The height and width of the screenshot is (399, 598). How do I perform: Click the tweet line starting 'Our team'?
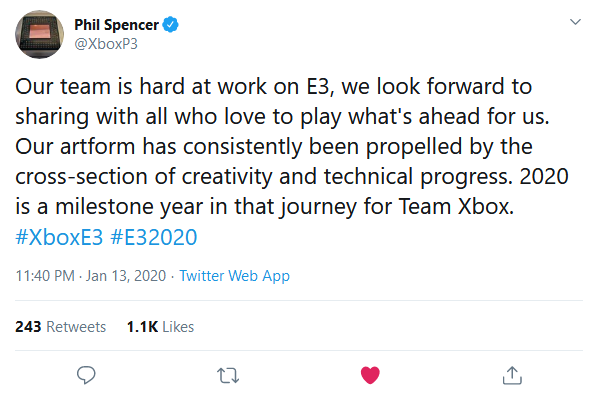coord(273,86)
